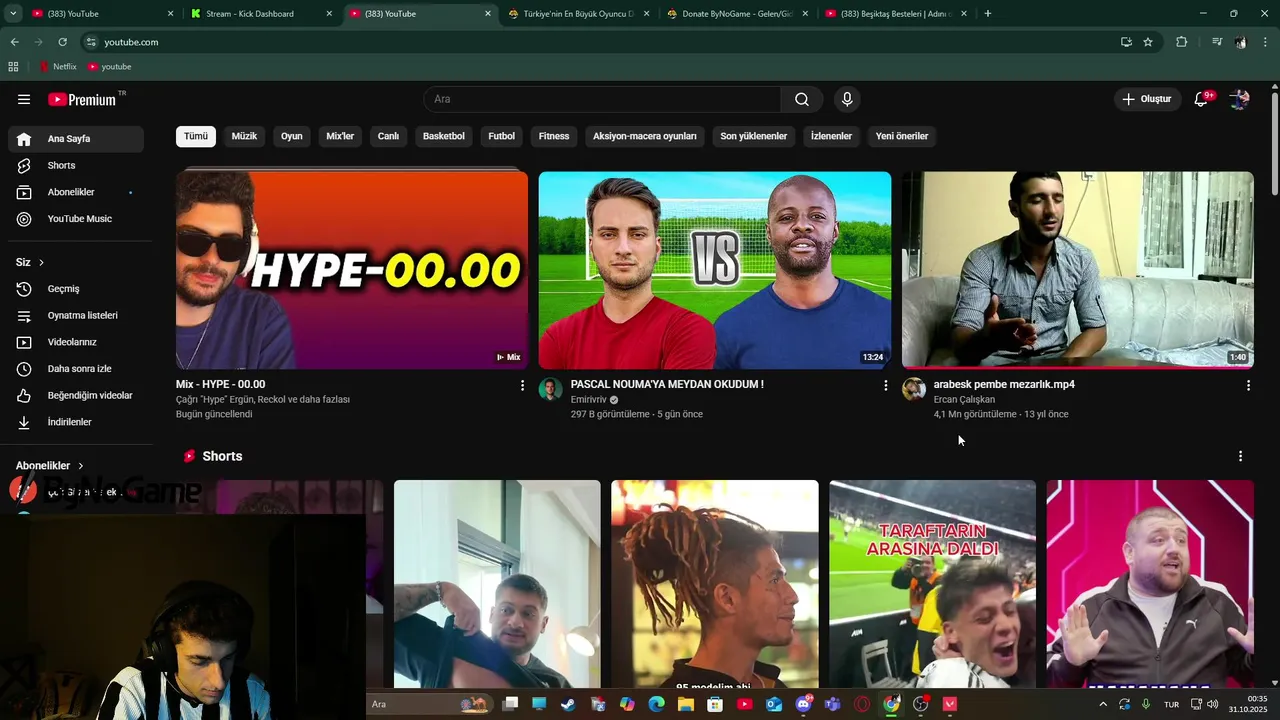
Task: Open File Explorer from the taskbar
Action: click(685, 704)
